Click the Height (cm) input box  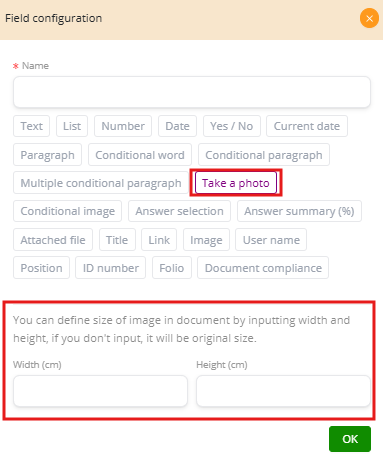[x=283, y=391]
